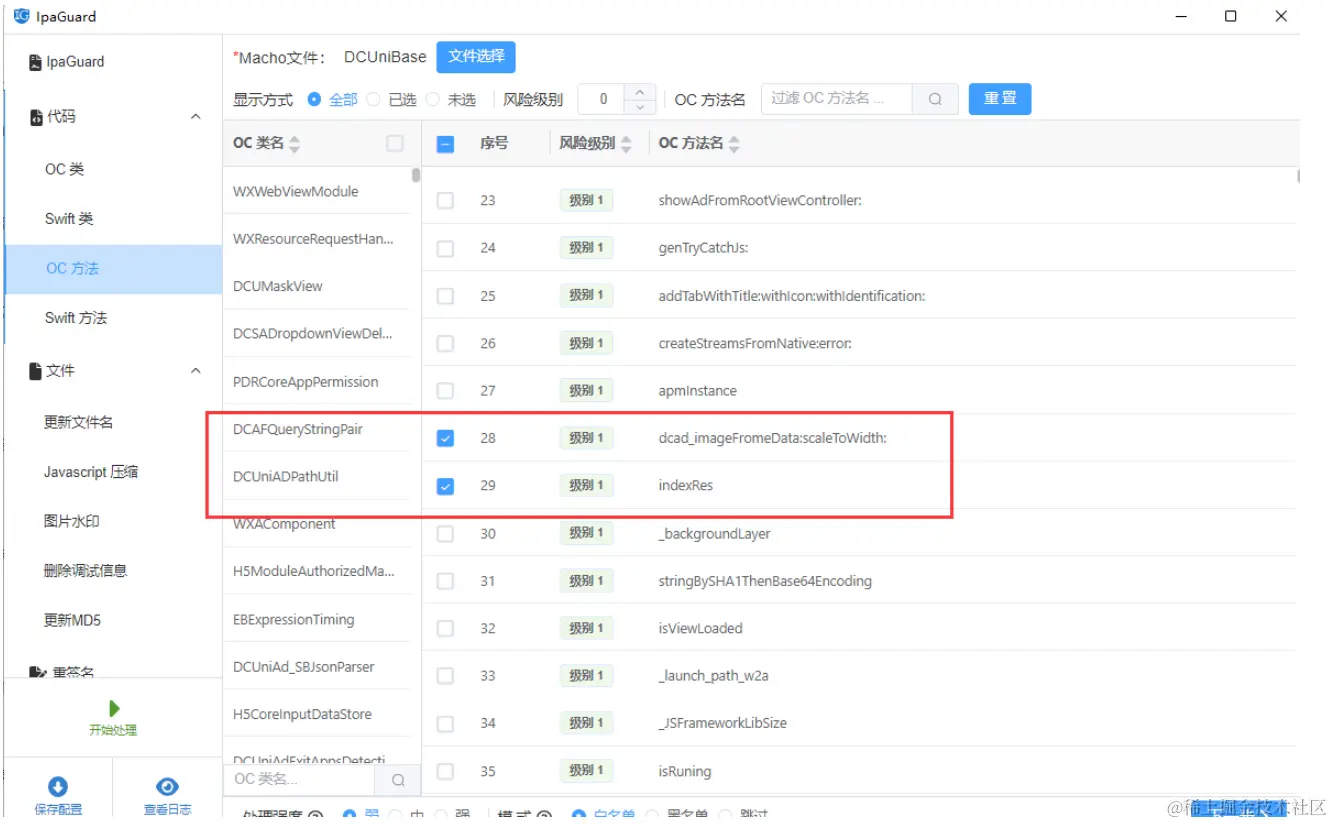This screenshot has height=824, width=1333.
Task: Decrease 风险级别 value with down arrow
Action: coord(640,107)
